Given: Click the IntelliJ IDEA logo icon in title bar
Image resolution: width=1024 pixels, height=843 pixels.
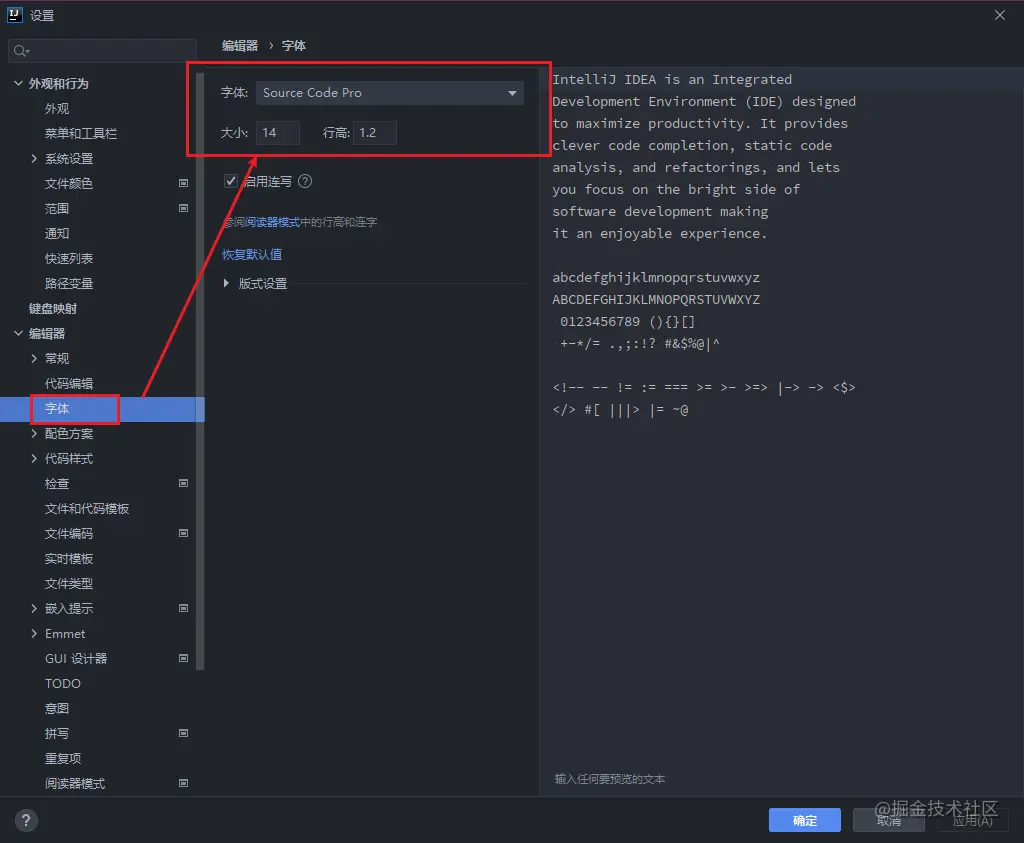Looking at the screenshot, I should click(x=14, y=14).
